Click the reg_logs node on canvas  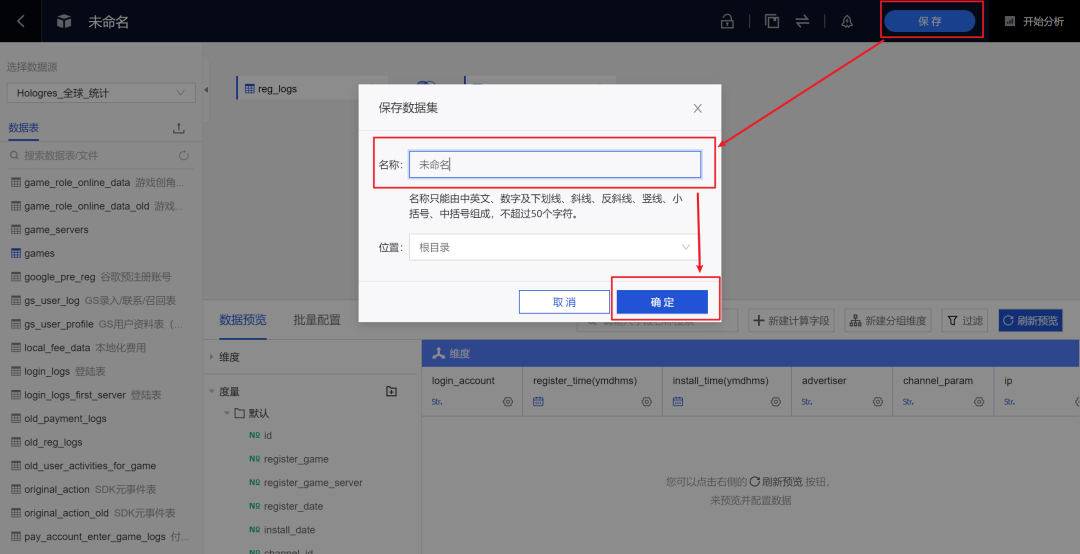(x=298, y=88)
